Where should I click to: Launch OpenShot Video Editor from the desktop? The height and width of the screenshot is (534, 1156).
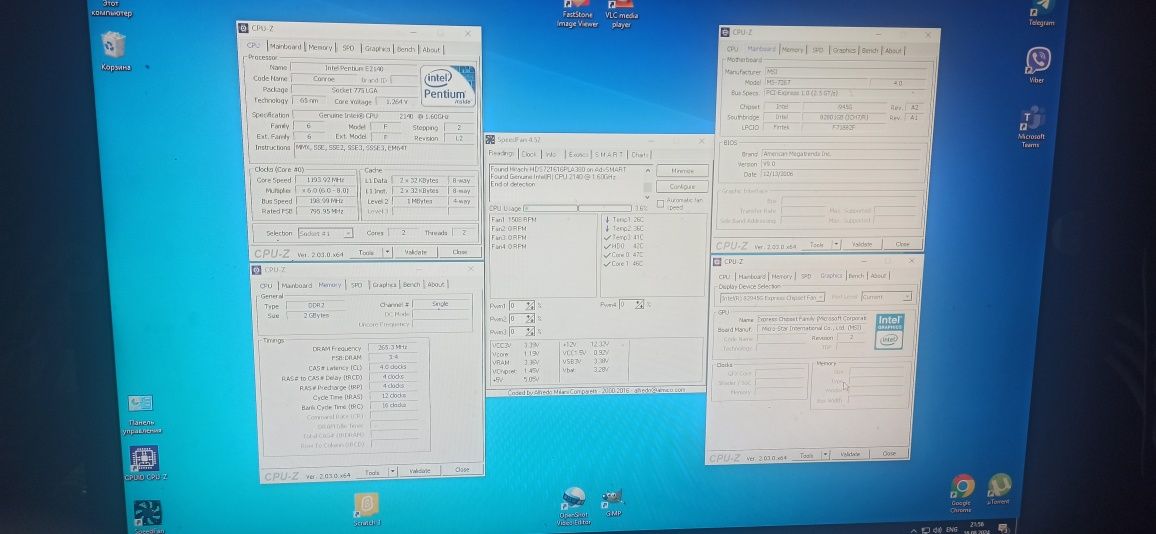573,507
